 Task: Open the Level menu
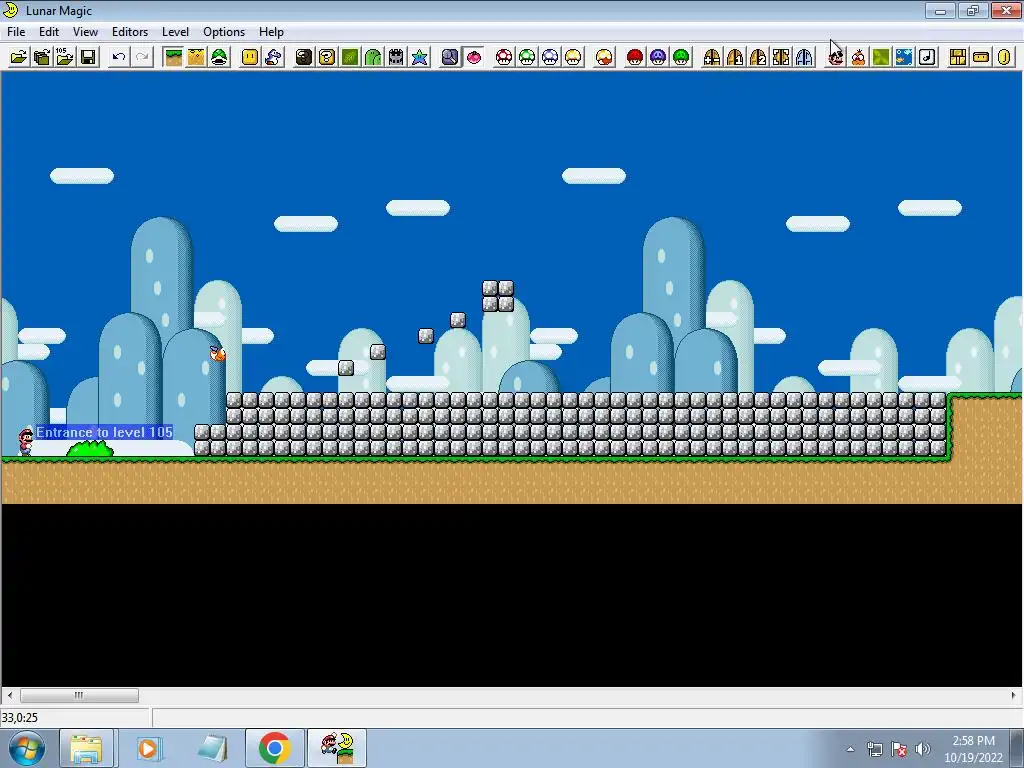point(176,31)
